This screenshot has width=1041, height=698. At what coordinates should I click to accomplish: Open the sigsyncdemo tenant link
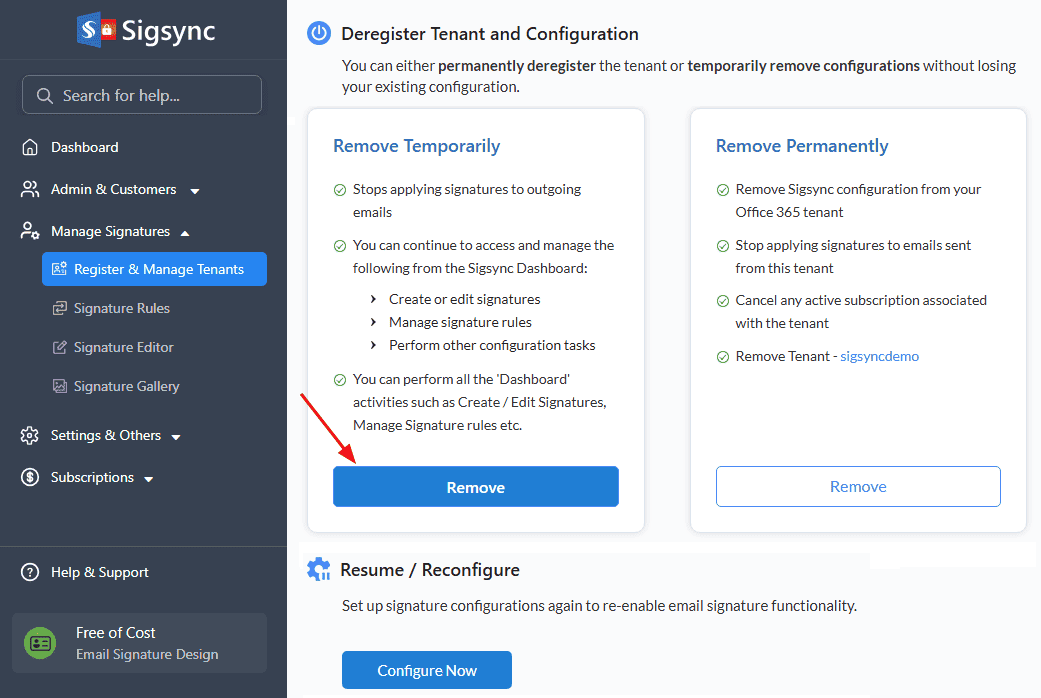(879, 356)
